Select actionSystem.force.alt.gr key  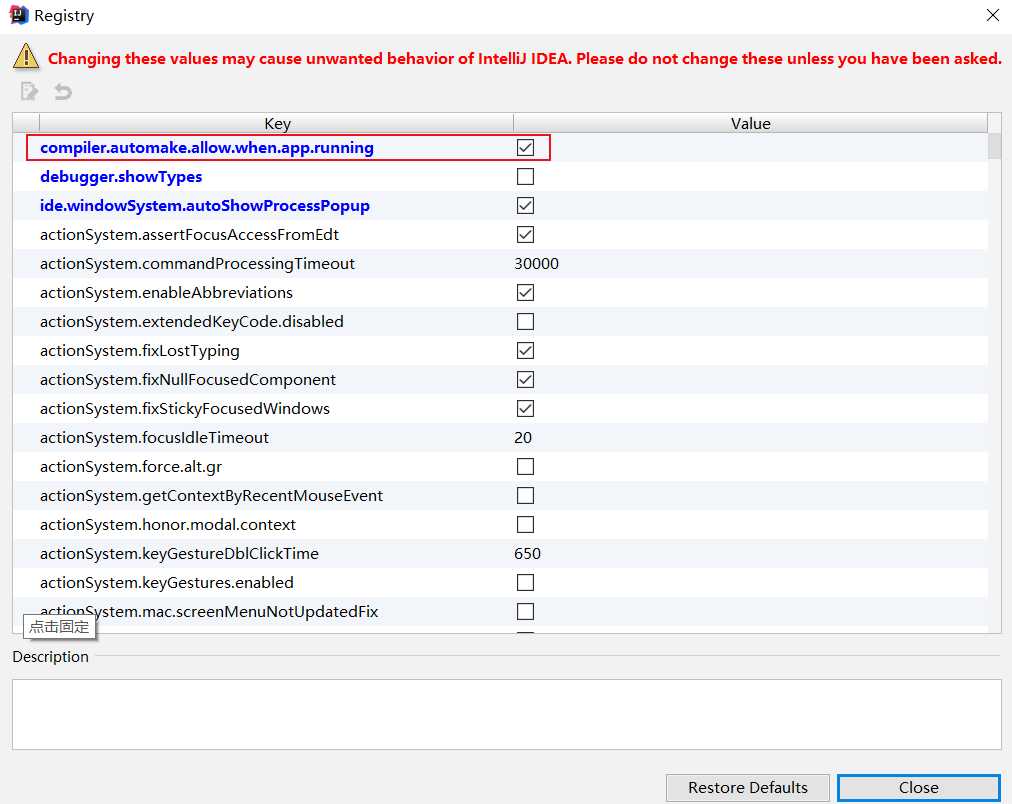(131, 467)
